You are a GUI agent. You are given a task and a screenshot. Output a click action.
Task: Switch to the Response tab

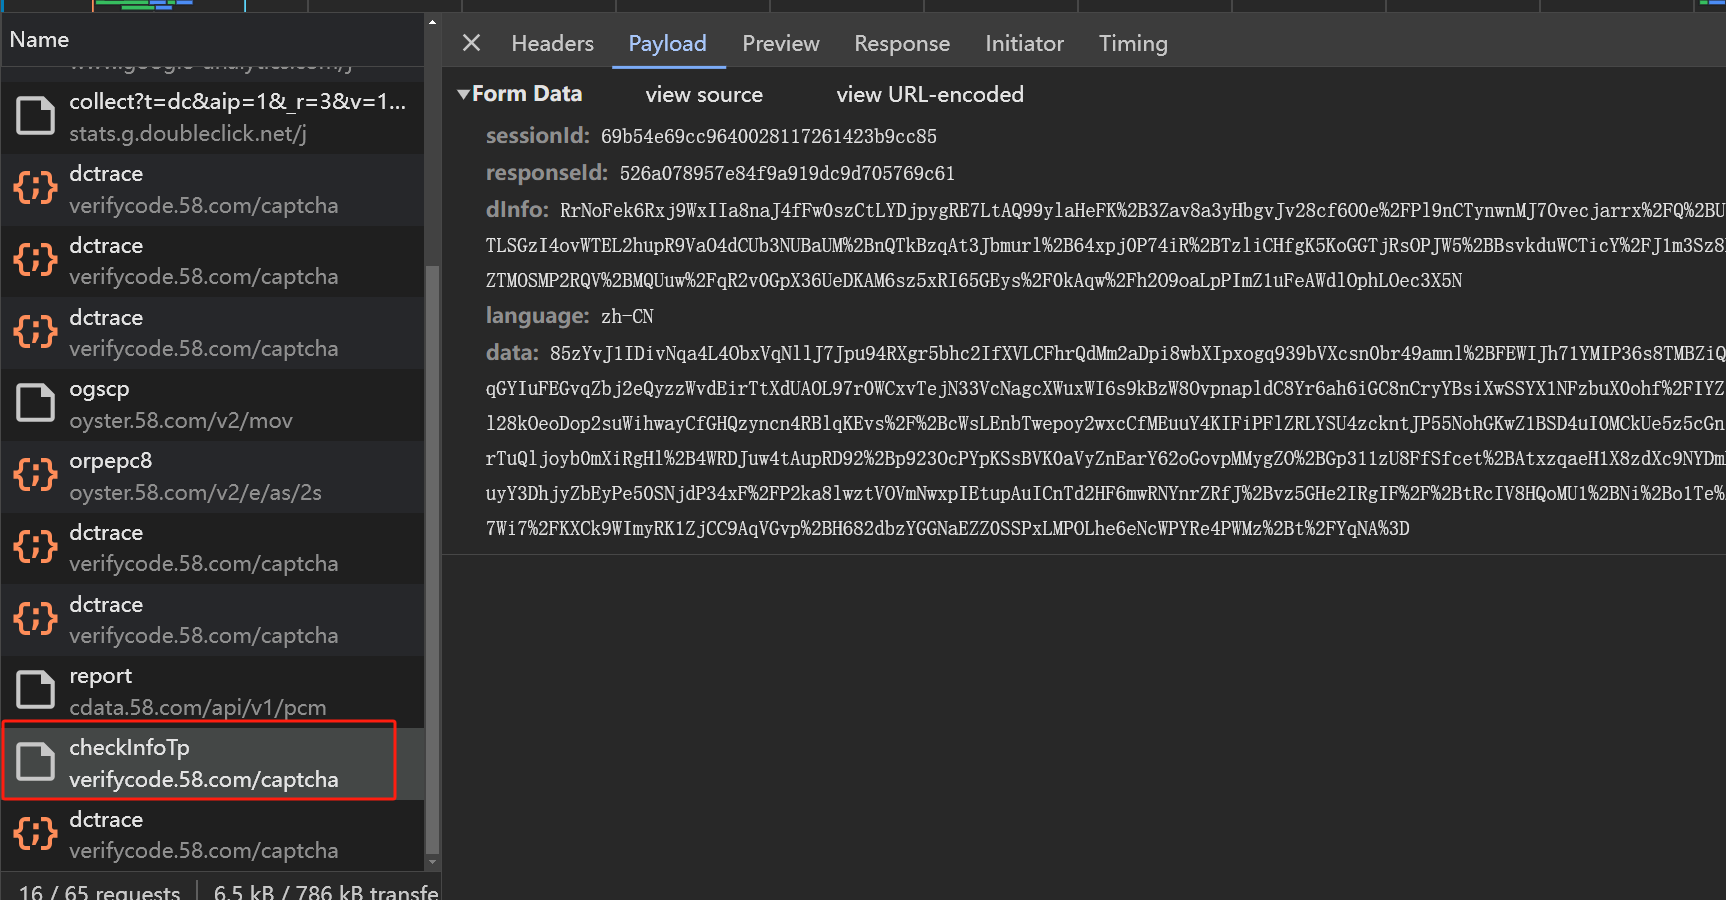(x=901, y=43)
